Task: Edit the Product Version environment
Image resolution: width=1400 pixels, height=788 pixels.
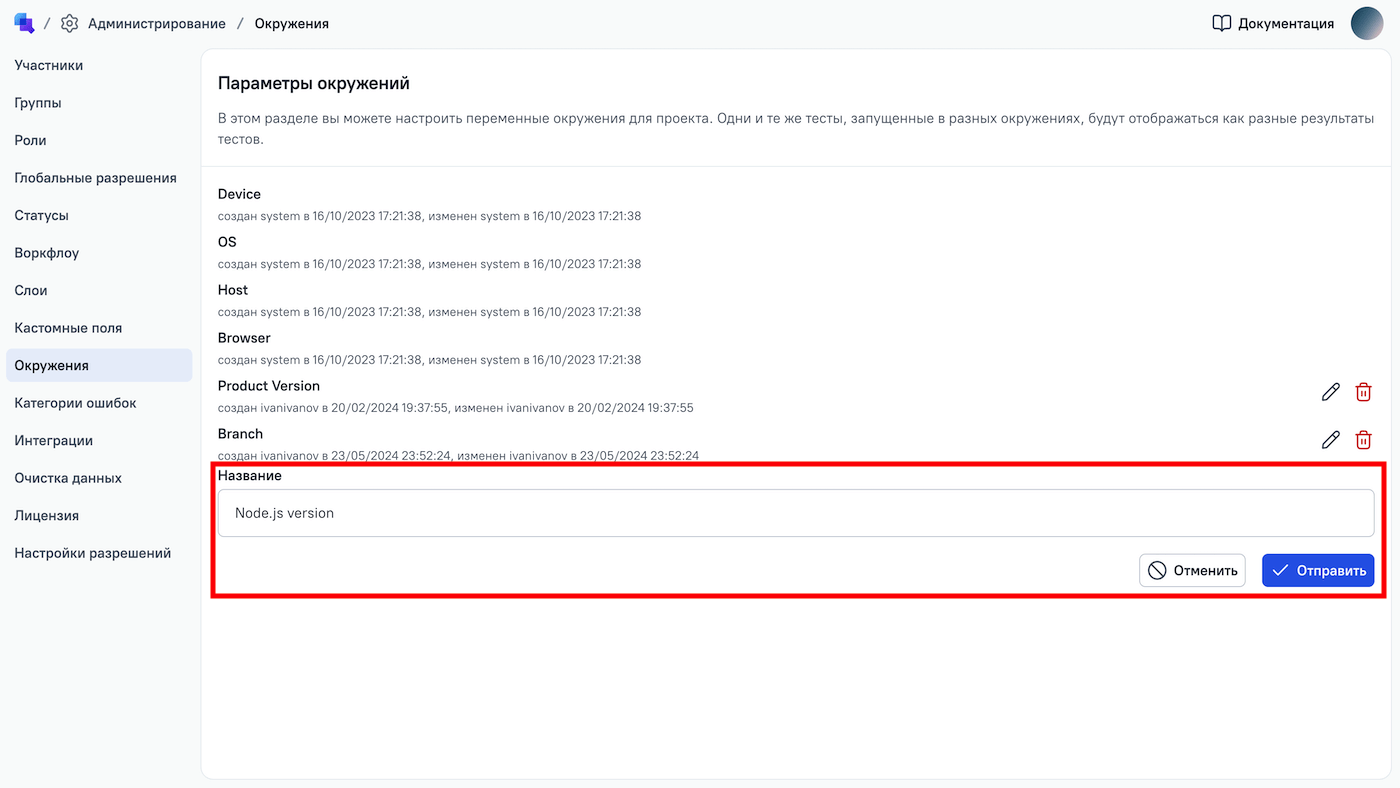Action: (x=1330, y=392)
